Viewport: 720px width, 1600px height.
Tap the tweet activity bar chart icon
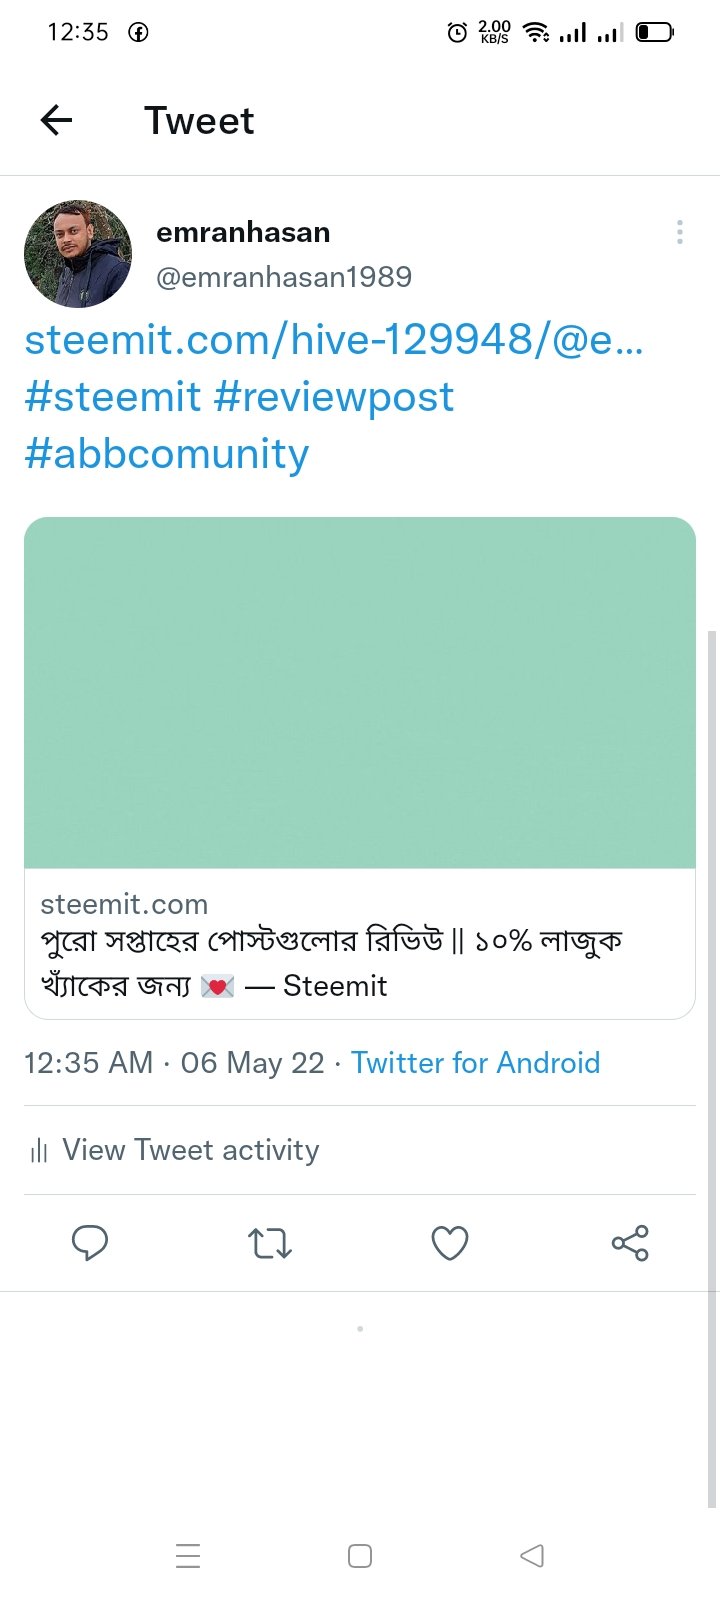(39, 1151)
